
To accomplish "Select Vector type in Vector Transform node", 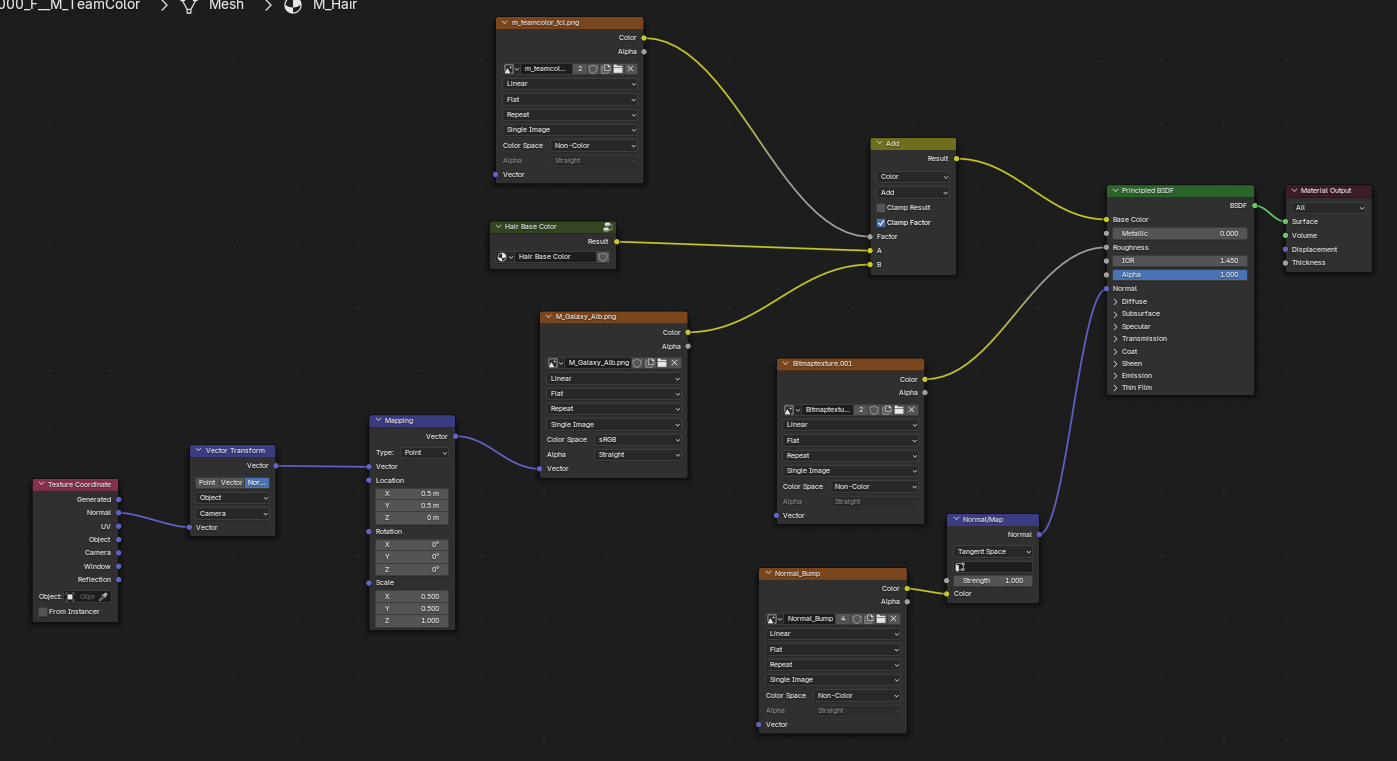I will (x=232, y=483).
